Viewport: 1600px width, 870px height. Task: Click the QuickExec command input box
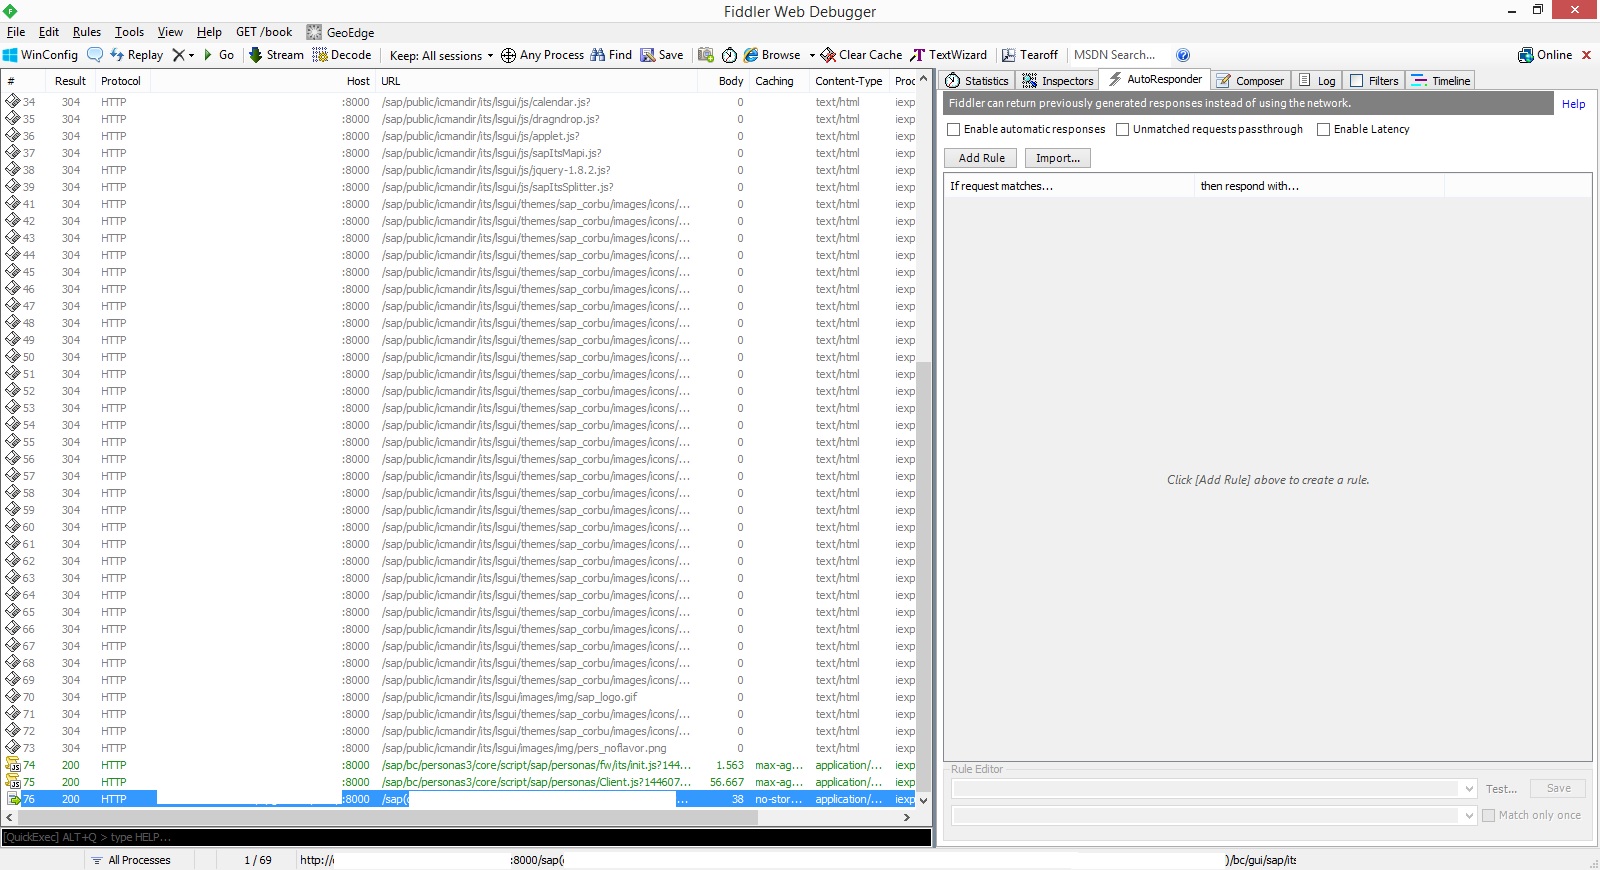pos(466,837)
